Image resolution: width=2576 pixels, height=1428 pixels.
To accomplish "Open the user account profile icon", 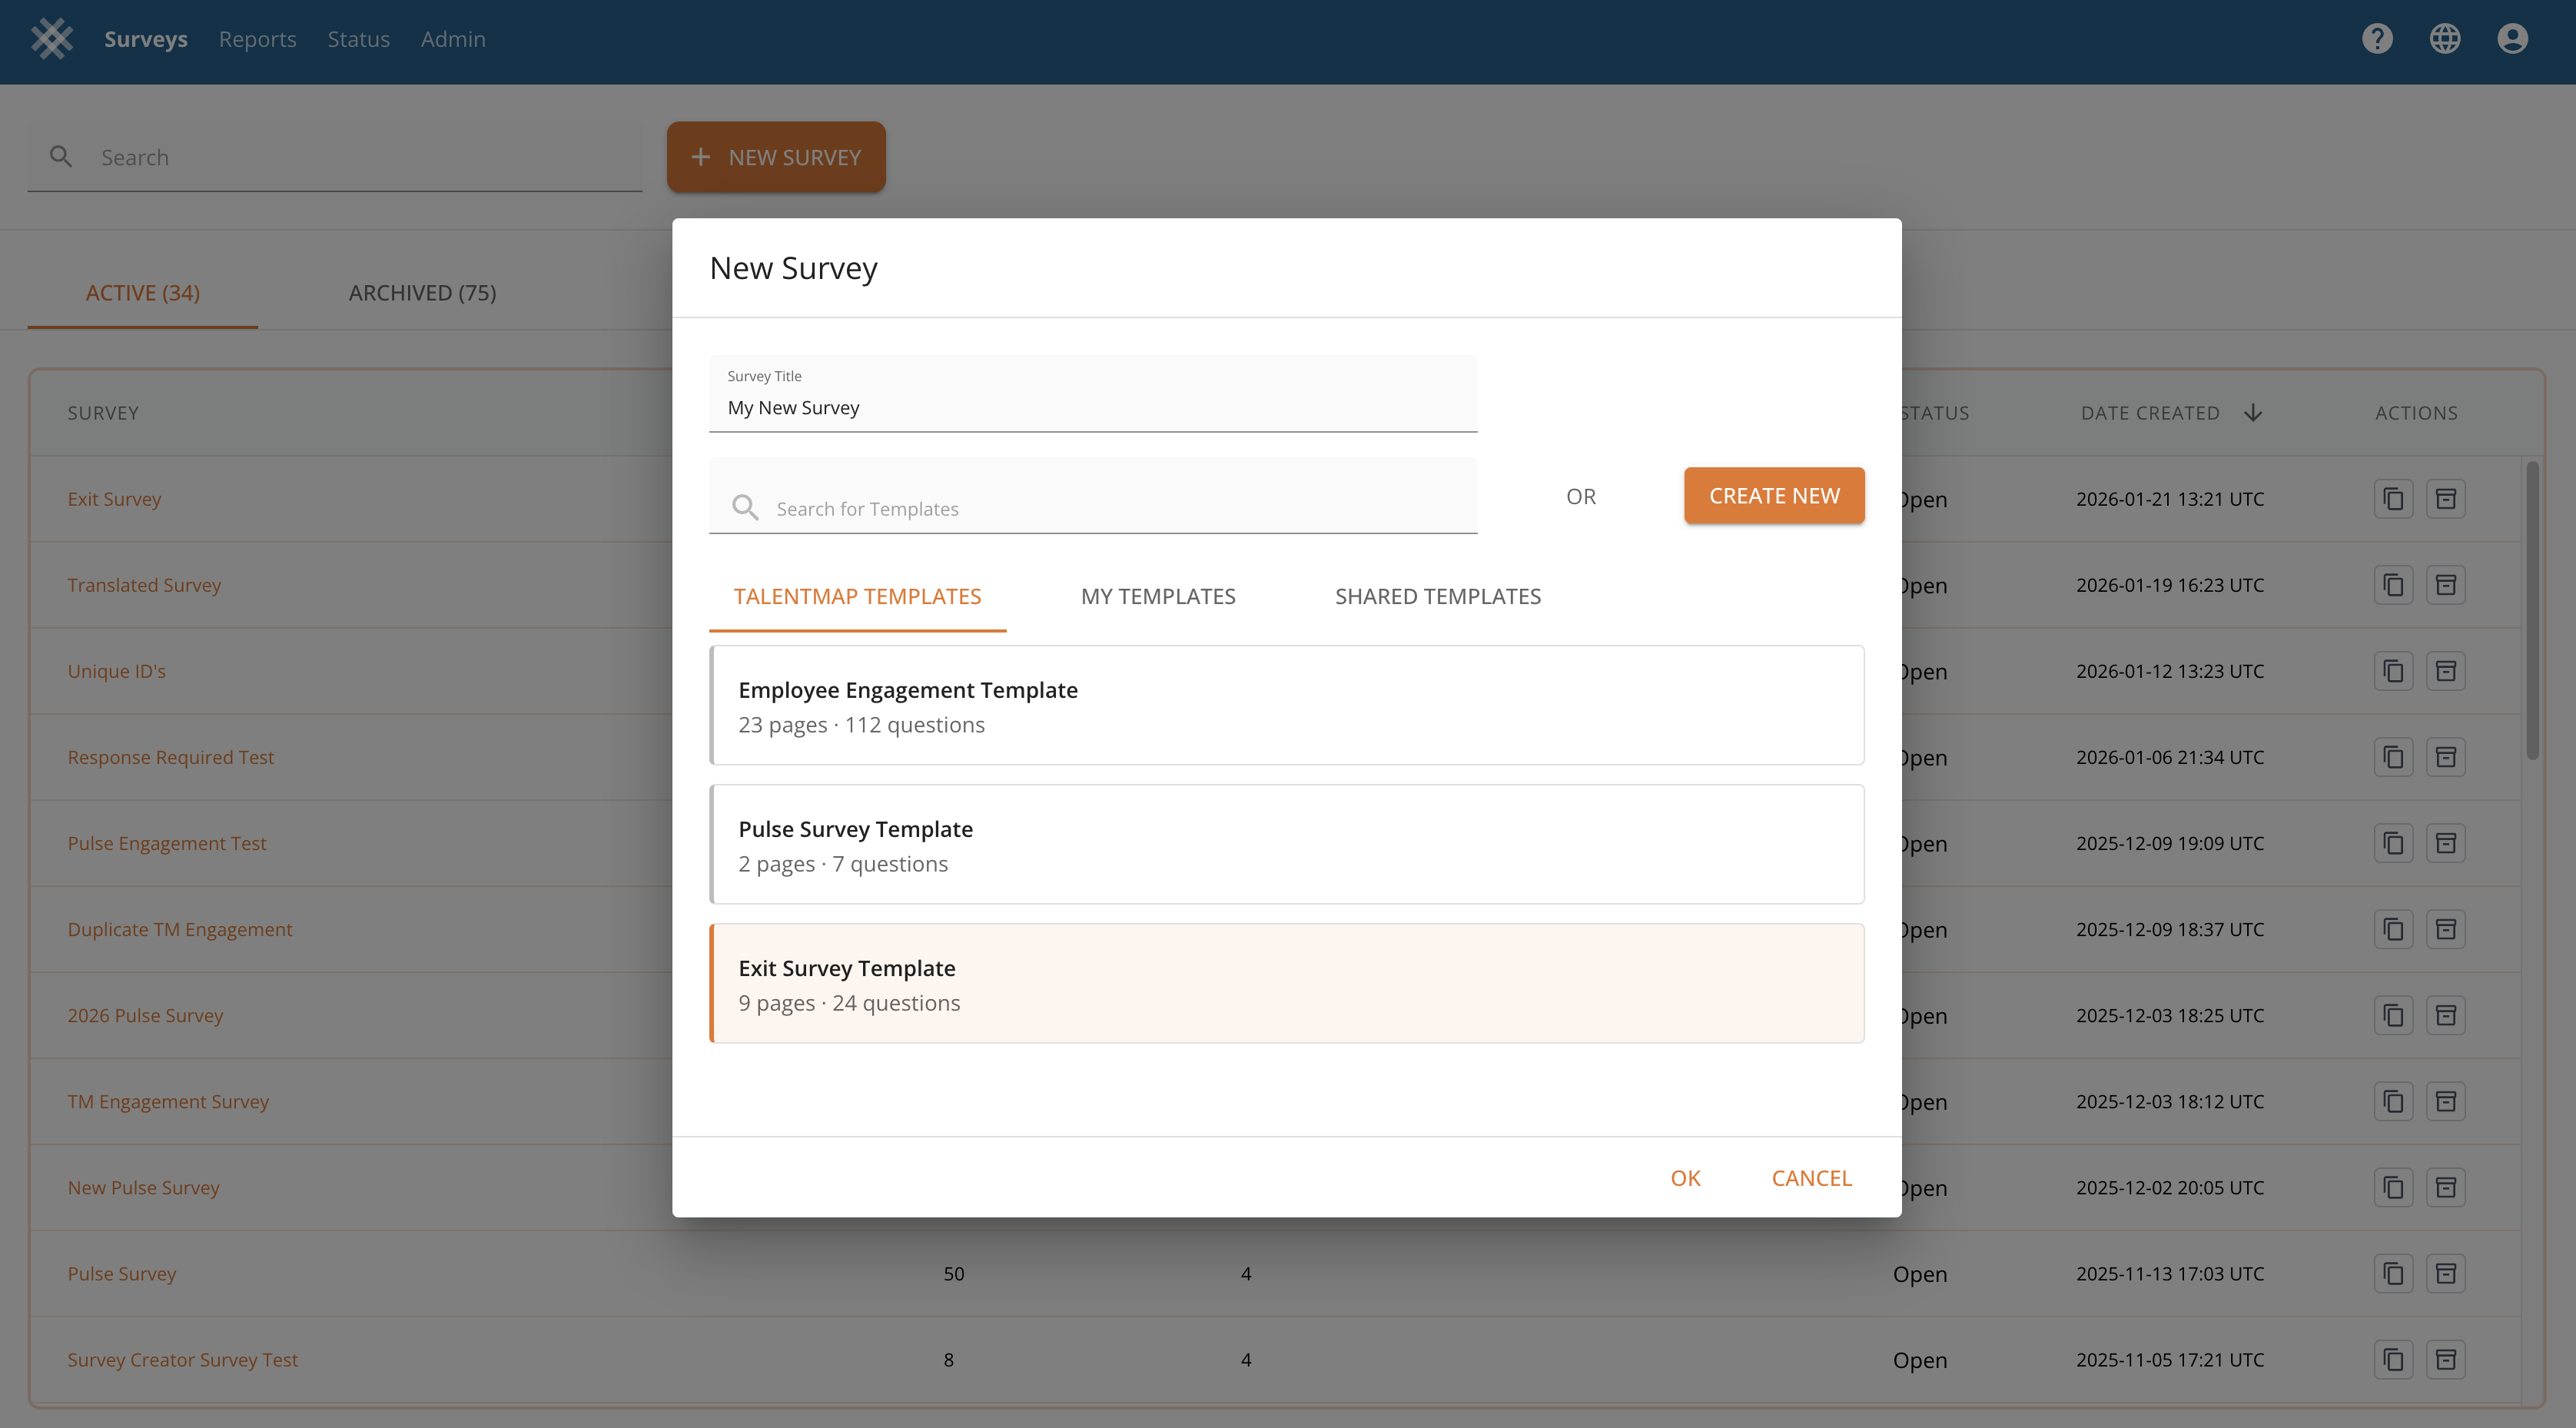I will pyautogui.click(x=2512, y=39).
